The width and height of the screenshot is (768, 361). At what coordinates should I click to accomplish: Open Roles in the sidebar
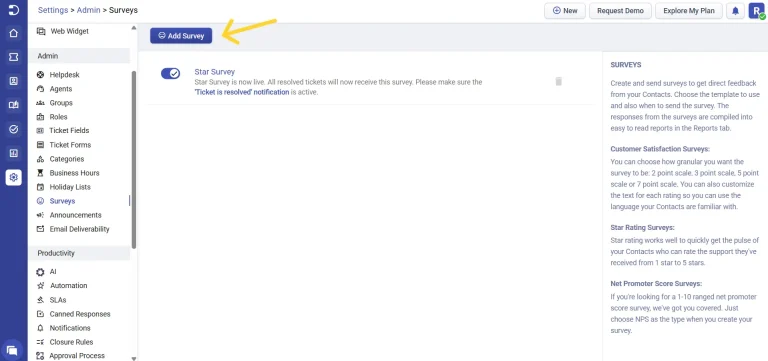[58, 117]
